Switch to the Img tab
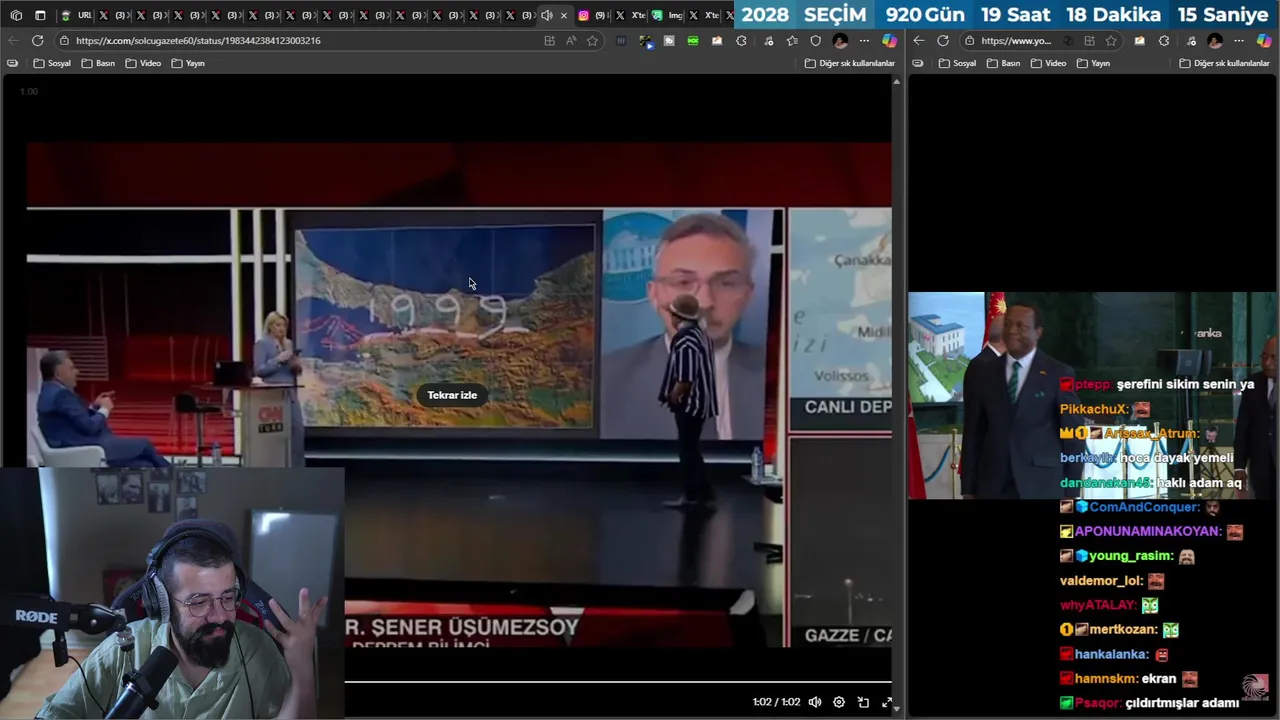The width and height of the screenshot is (1280, 720). pos(668,15)
